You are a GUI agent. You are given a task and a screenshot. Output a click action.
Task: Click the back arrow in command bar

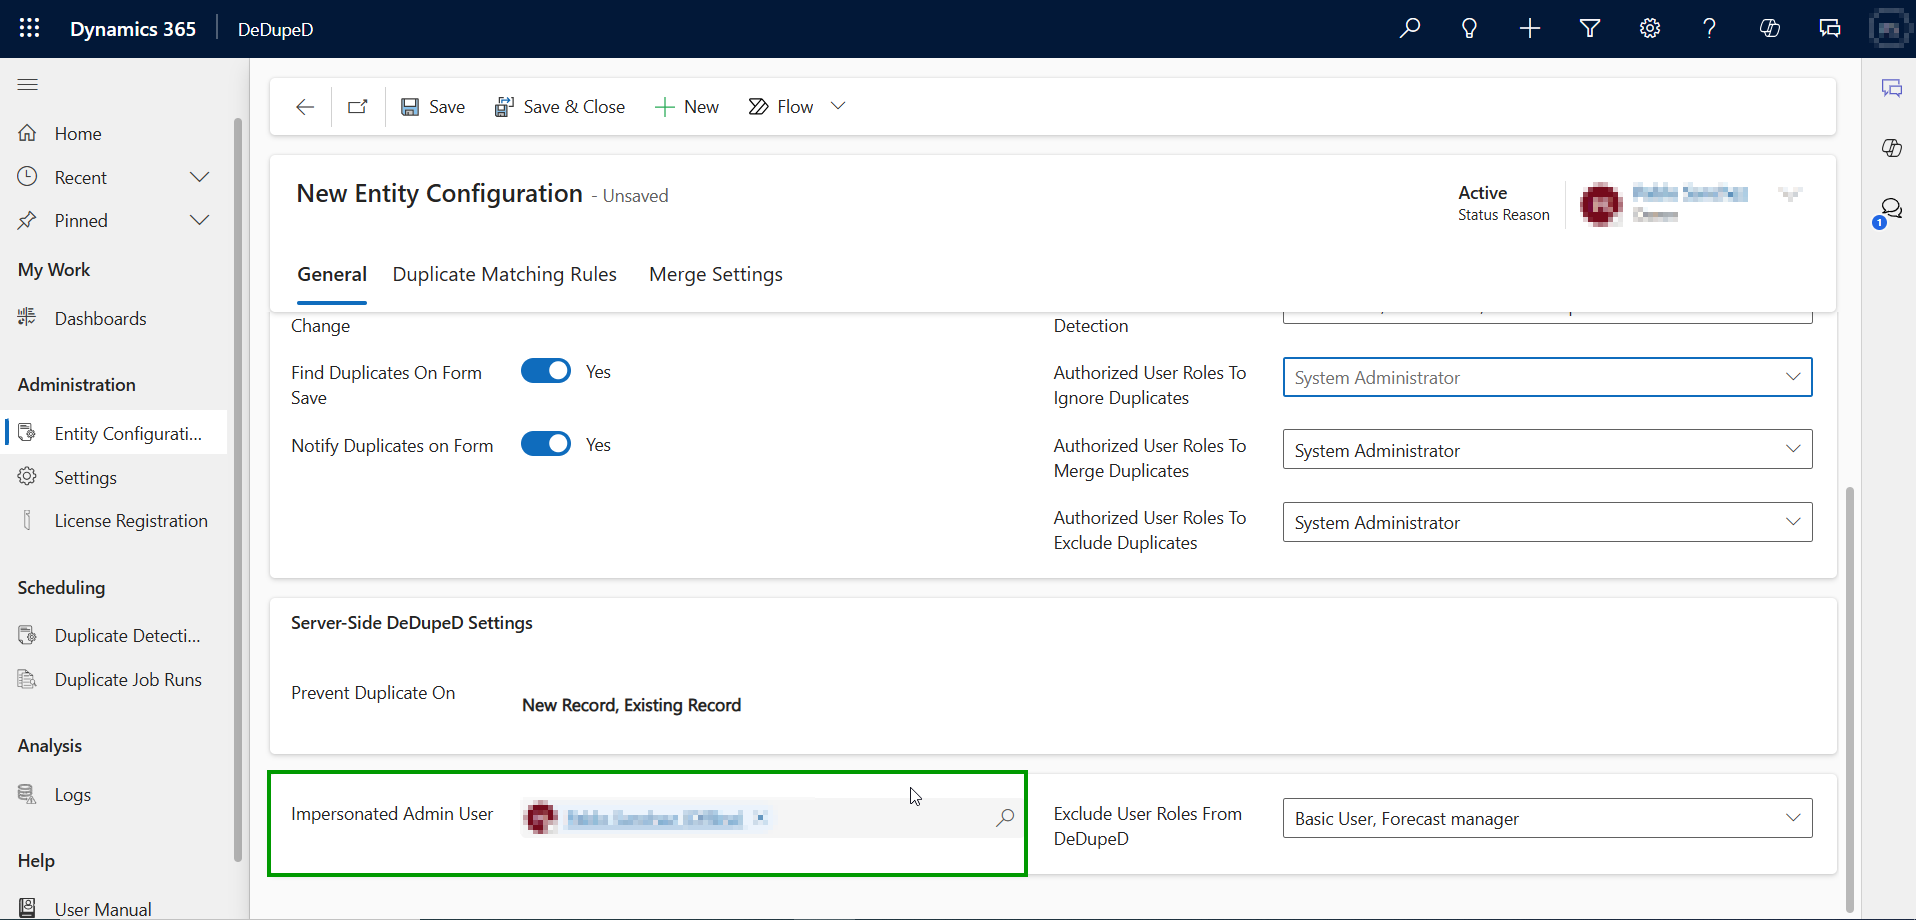click(x=305, y=107)
